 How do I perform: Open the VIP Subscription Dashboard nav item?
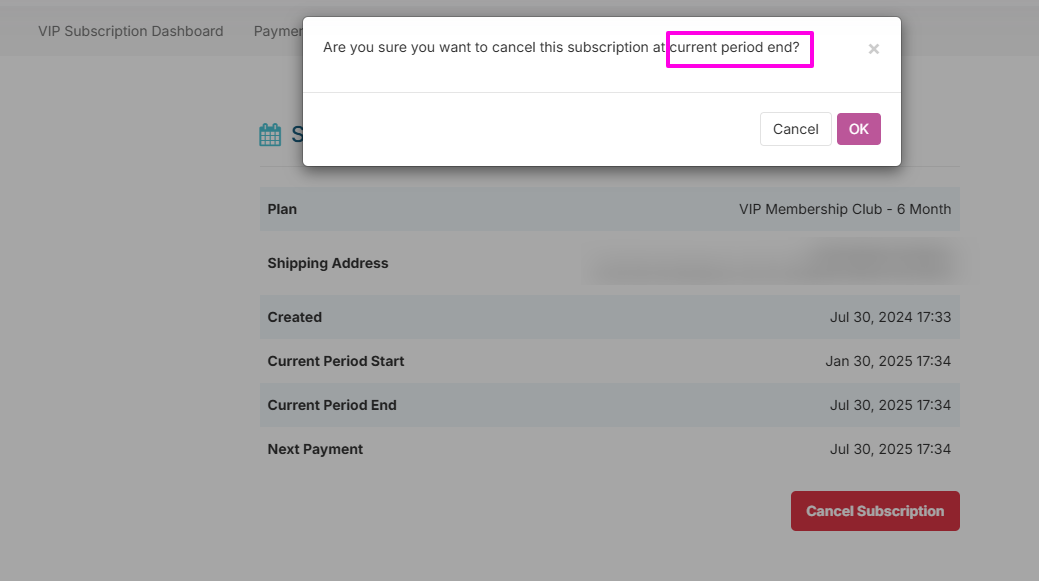pos(131,31)
